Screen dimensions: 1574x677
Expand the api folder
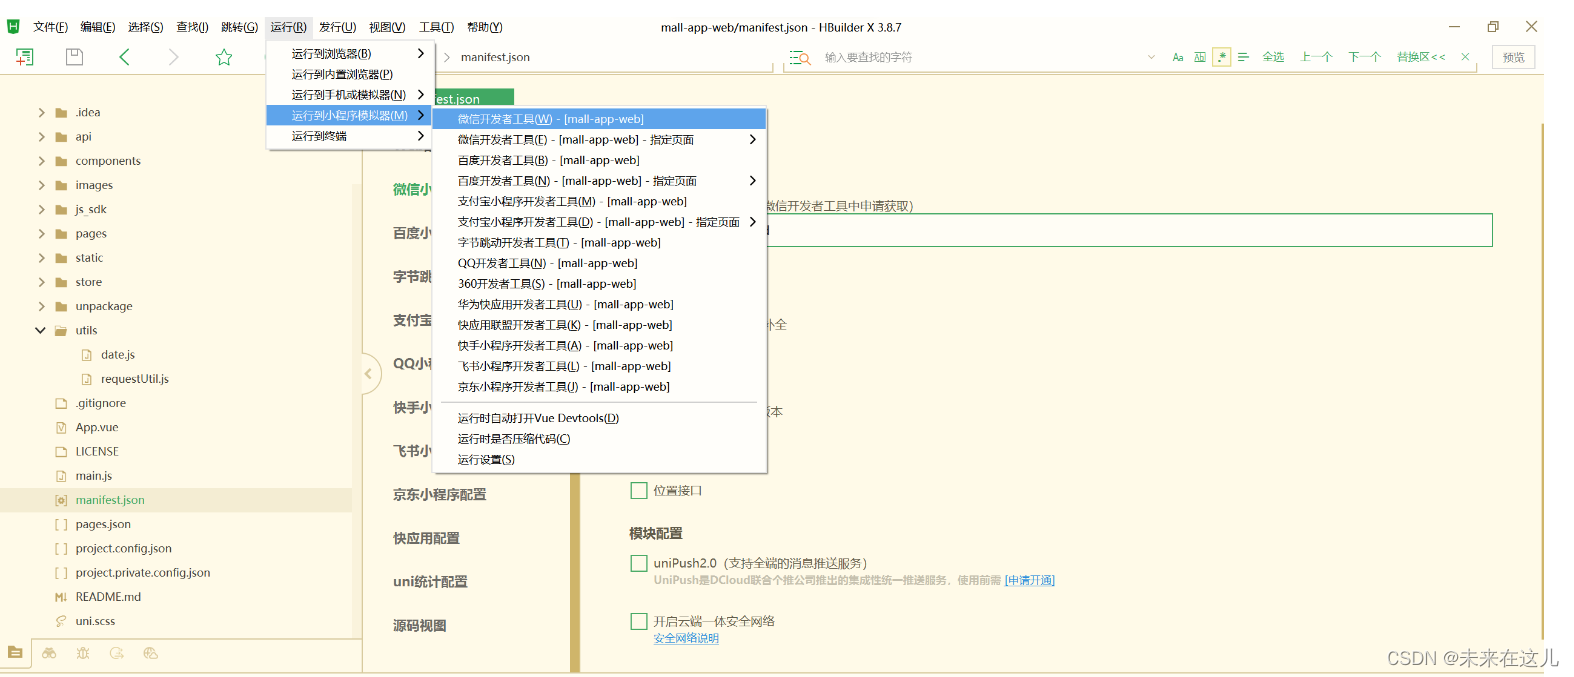coord(41,137)
